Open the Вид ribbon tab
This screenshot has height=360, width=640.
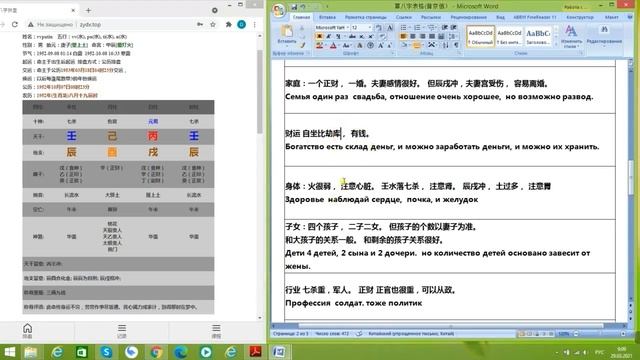pyautogui.click(x=500, y=17)
